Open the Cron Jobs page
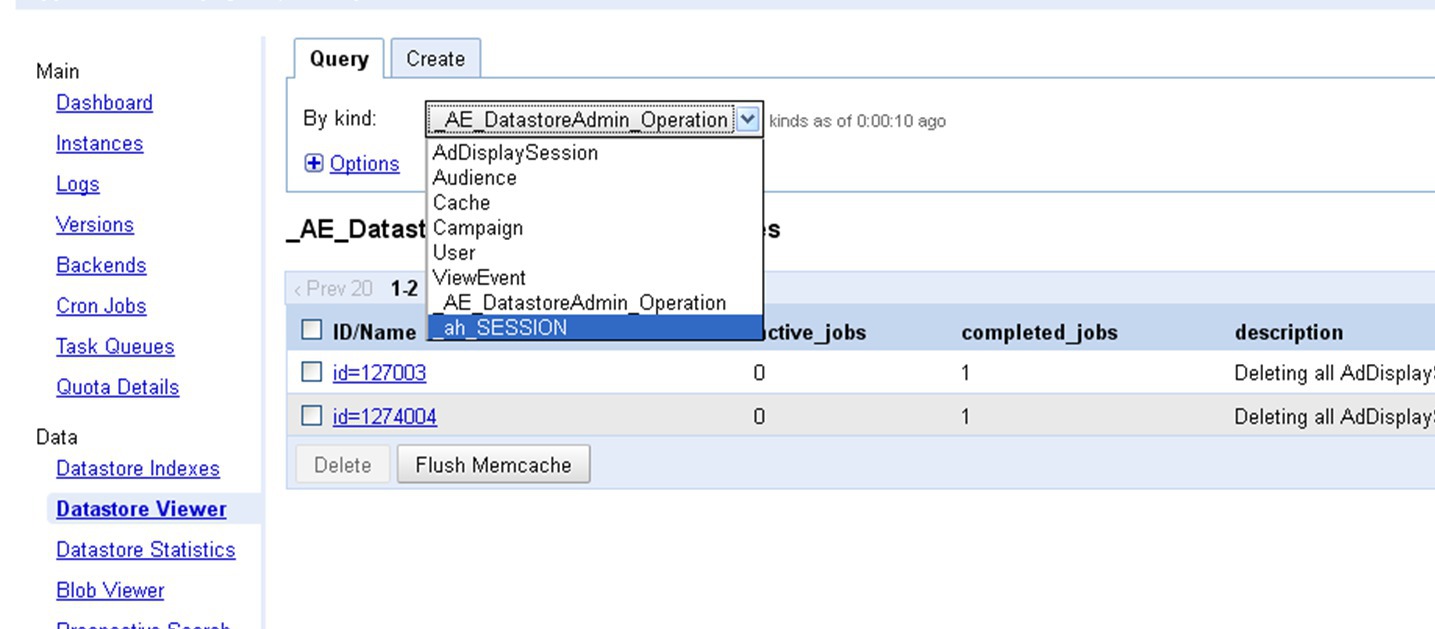Screen dimensions: 1435x629 (x=101, y=306)
